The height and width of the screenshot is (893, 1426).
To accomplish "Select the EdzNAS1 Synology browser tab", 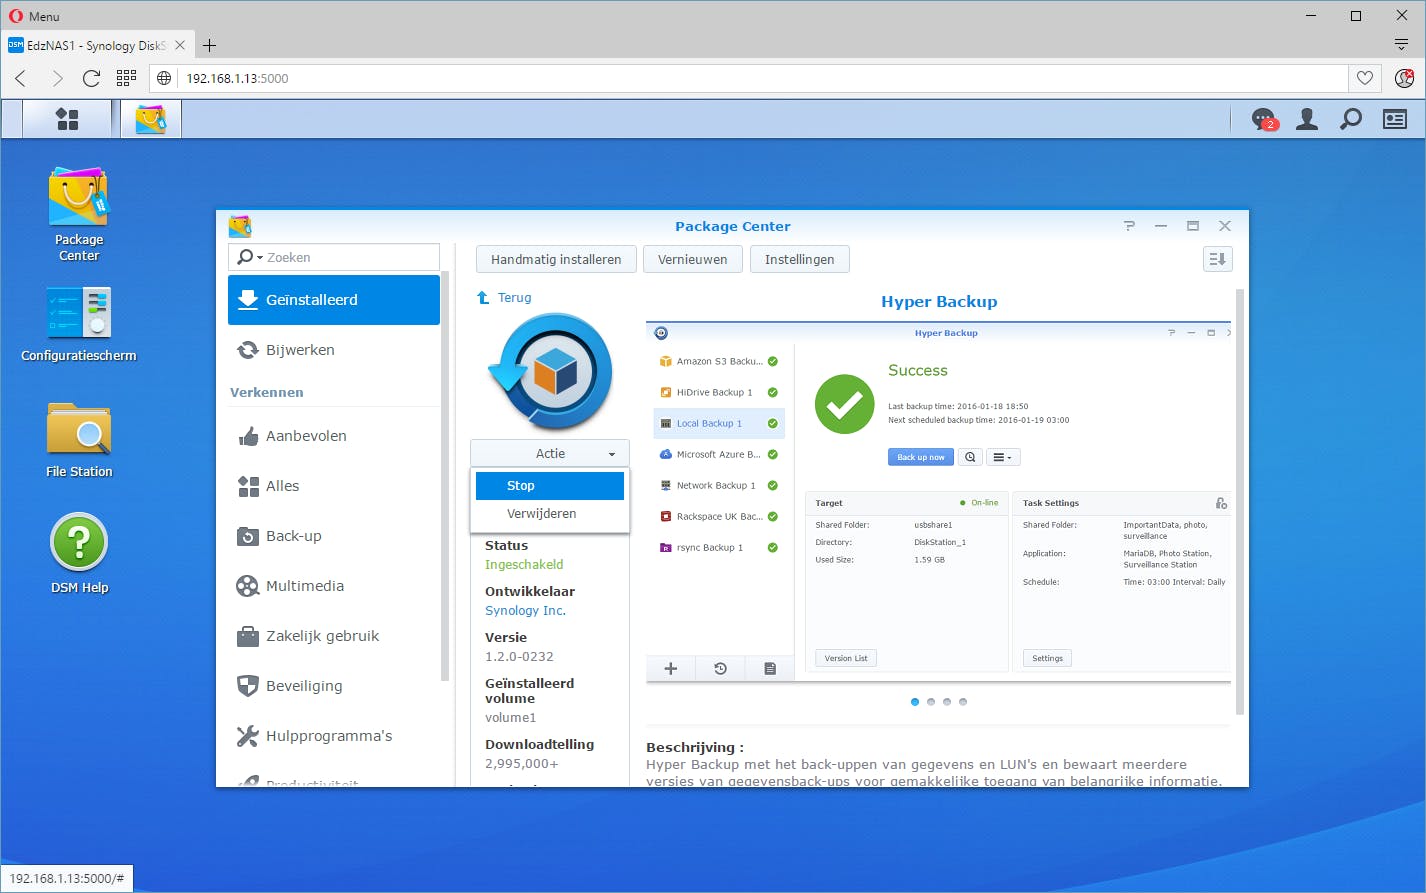I will pyautogui.click(x=97, y=45).
